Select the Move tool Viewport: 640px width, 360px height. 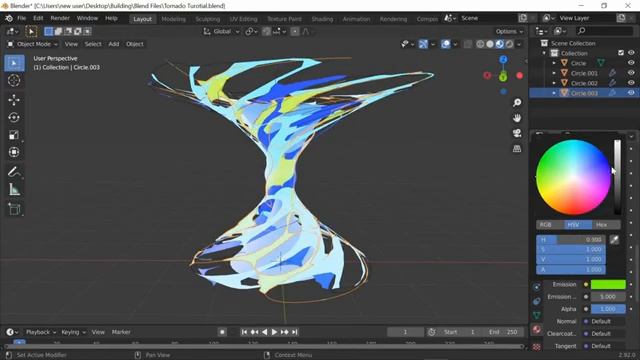click(14, 100)
